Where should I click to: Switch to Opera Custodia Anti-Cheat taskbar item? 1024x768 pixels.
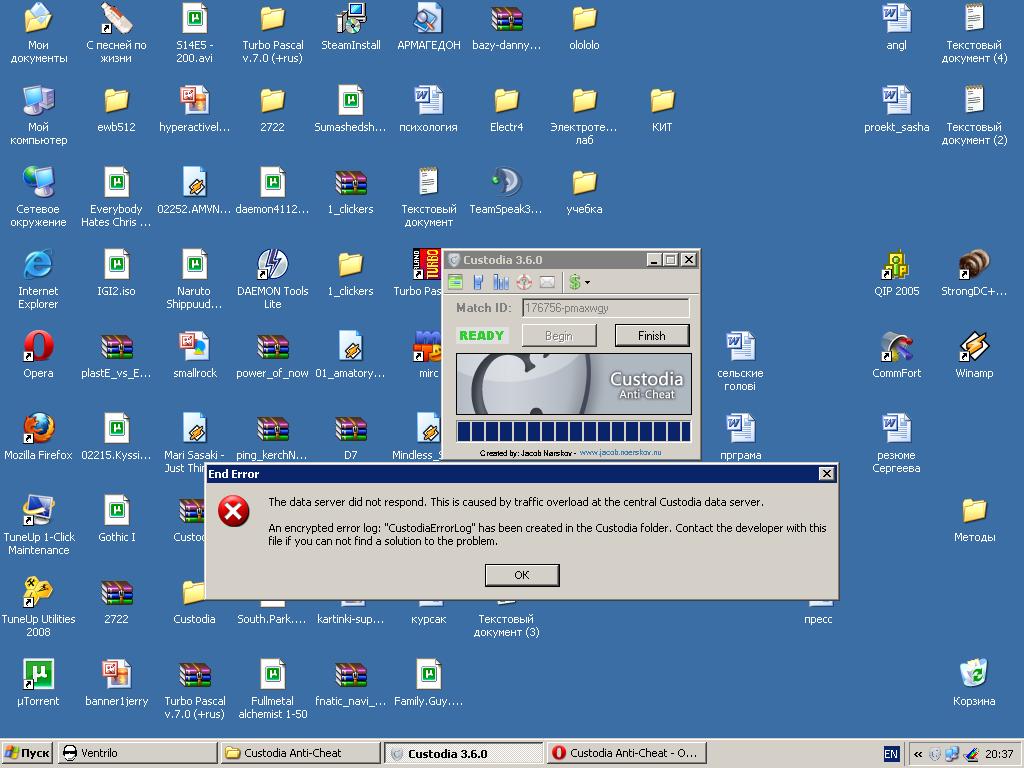pos(626,753)
